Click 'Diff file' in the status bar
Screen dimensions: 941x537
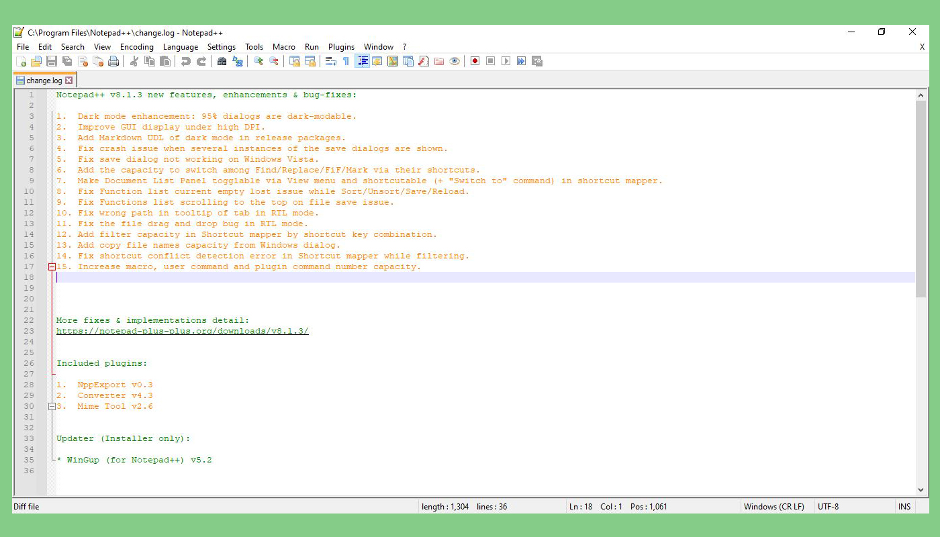point(26,507)
